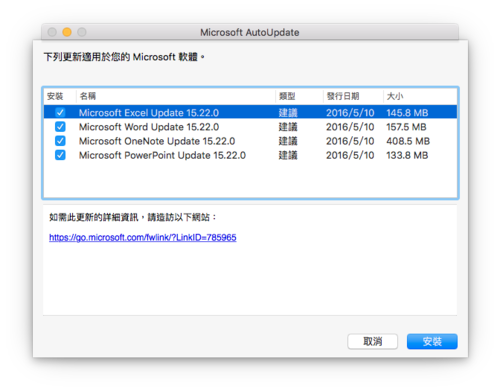
Task: Toggle the Microsoft PowerPoint Update install checkbox
Action: point(60,155)
